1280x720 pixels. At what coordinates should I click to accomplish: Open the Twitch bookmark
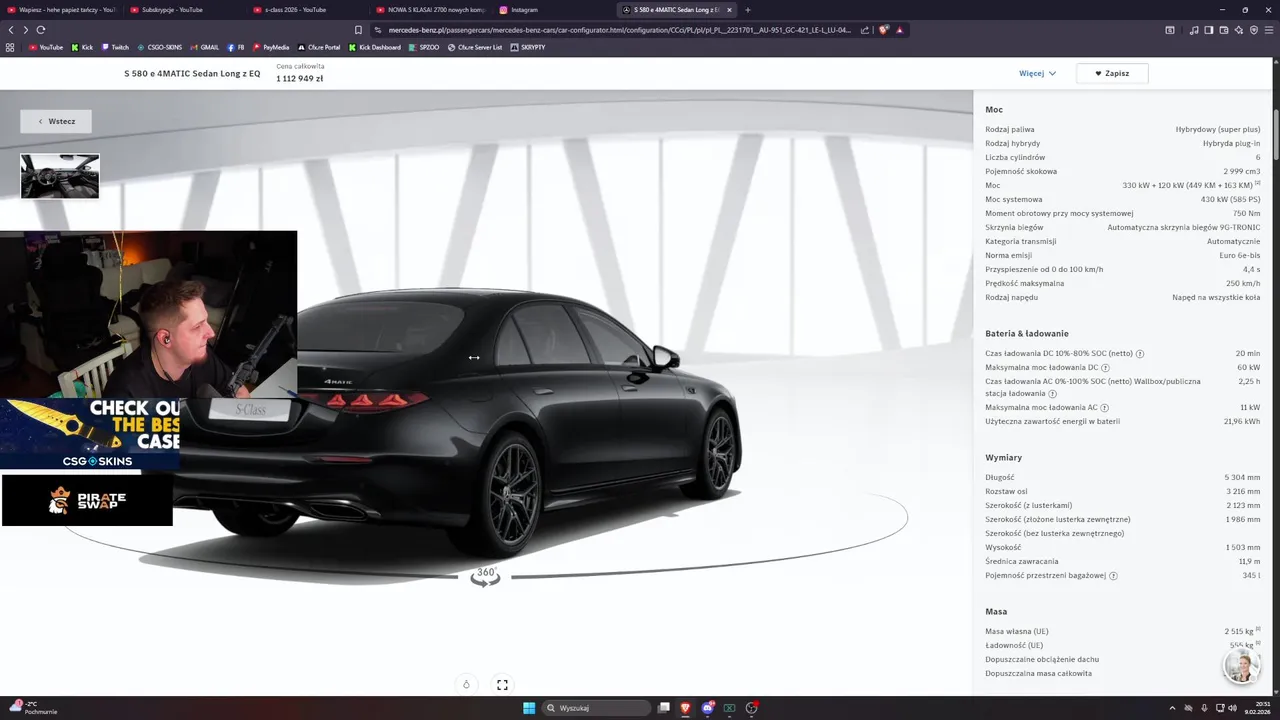(114, 47)
